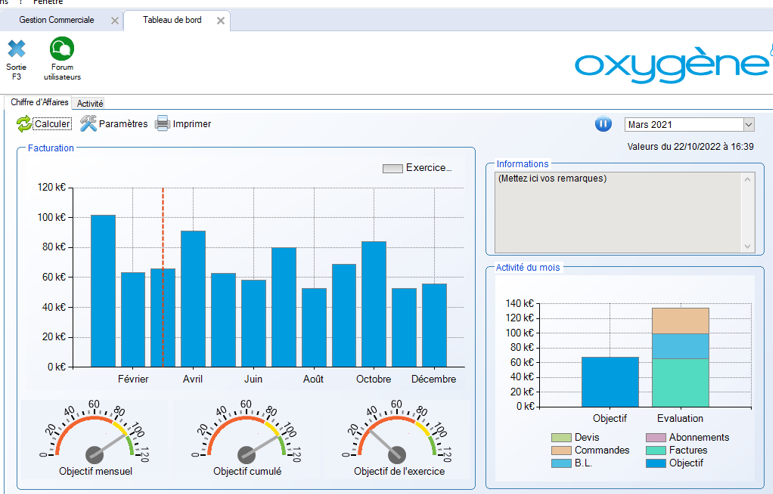Open the Fenêtre menu
The image size is (773, 494).
(x=48, y=3)
